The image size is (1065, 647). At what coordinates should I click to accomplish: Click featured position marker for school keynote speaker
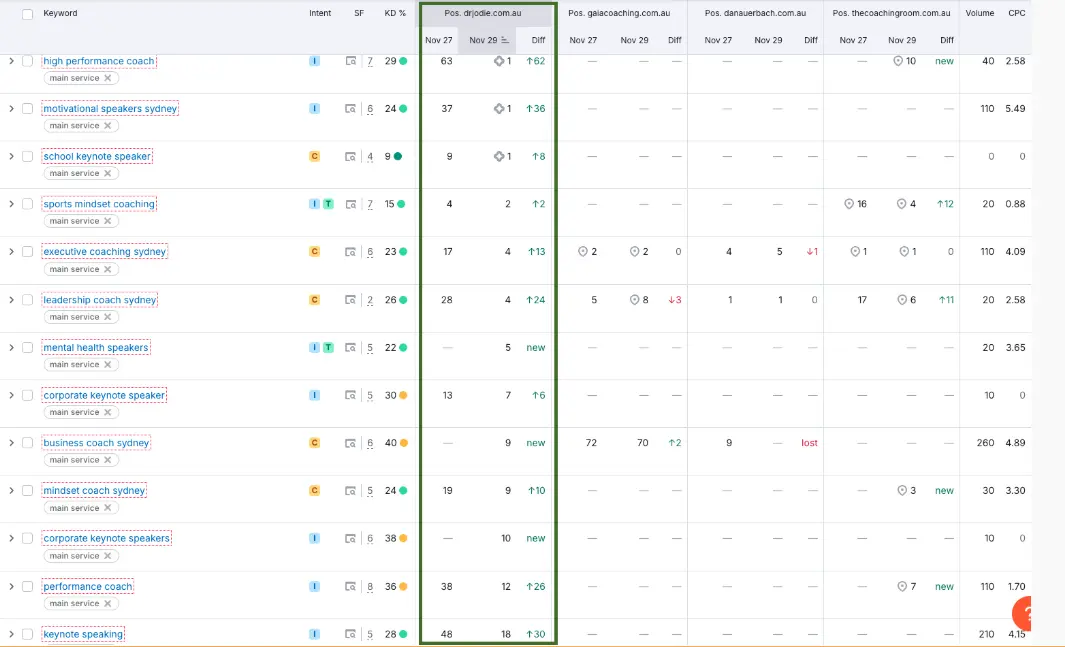click(499, 156)
